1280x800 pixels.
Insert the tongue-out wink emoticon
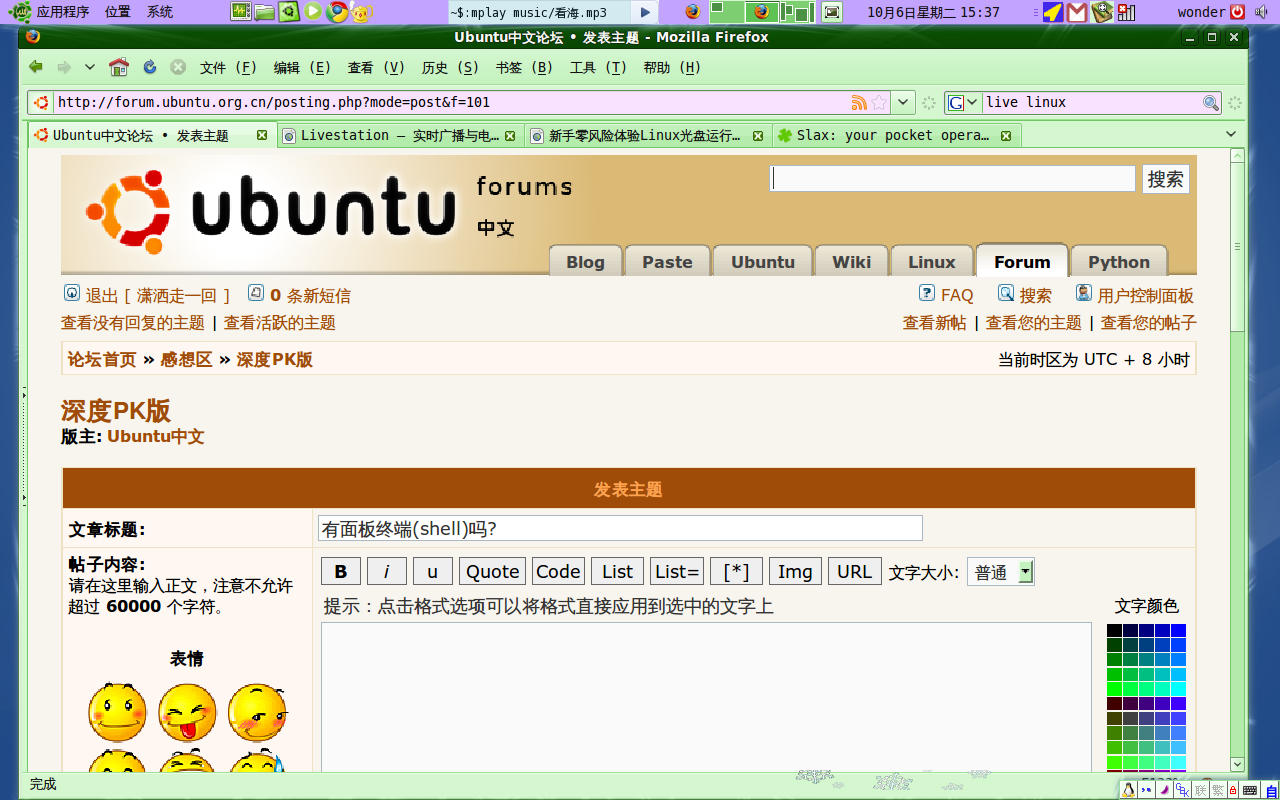point(187,712)
